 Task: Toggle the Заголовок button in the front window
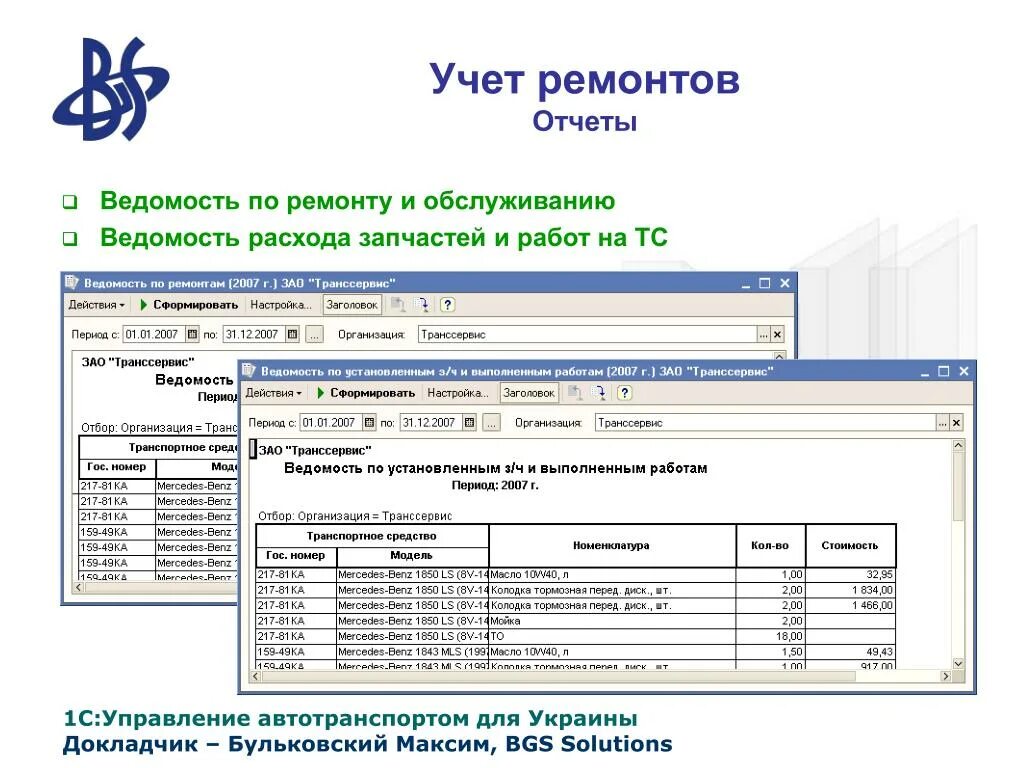click(529, 393)
